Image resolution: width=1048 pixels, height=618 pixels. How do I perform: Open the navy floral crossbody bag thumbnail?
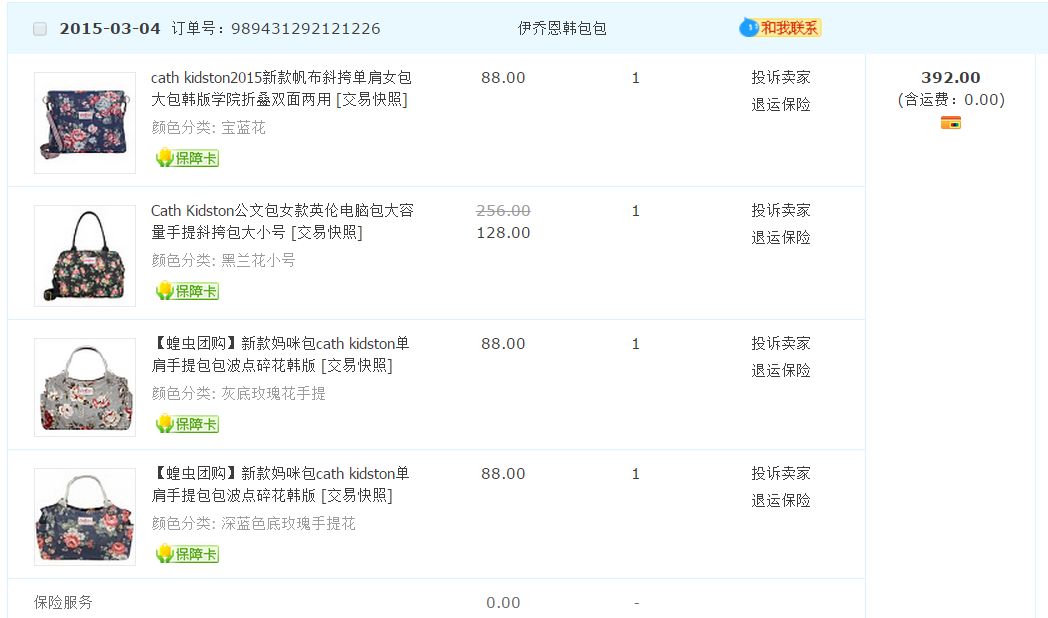point(85,123)
